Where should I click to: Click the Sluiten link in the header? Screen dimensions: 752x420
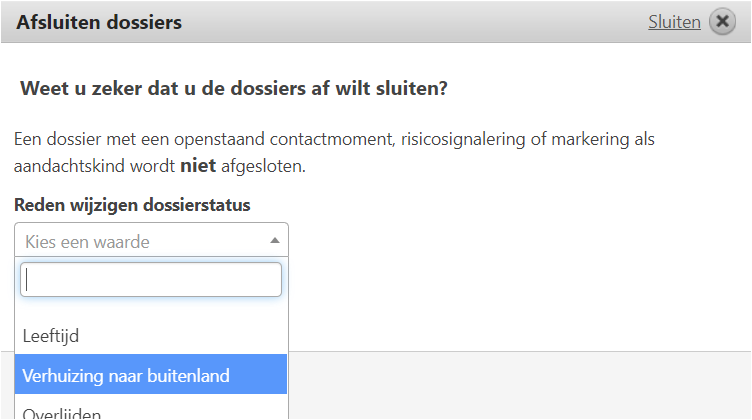(673, 22)
